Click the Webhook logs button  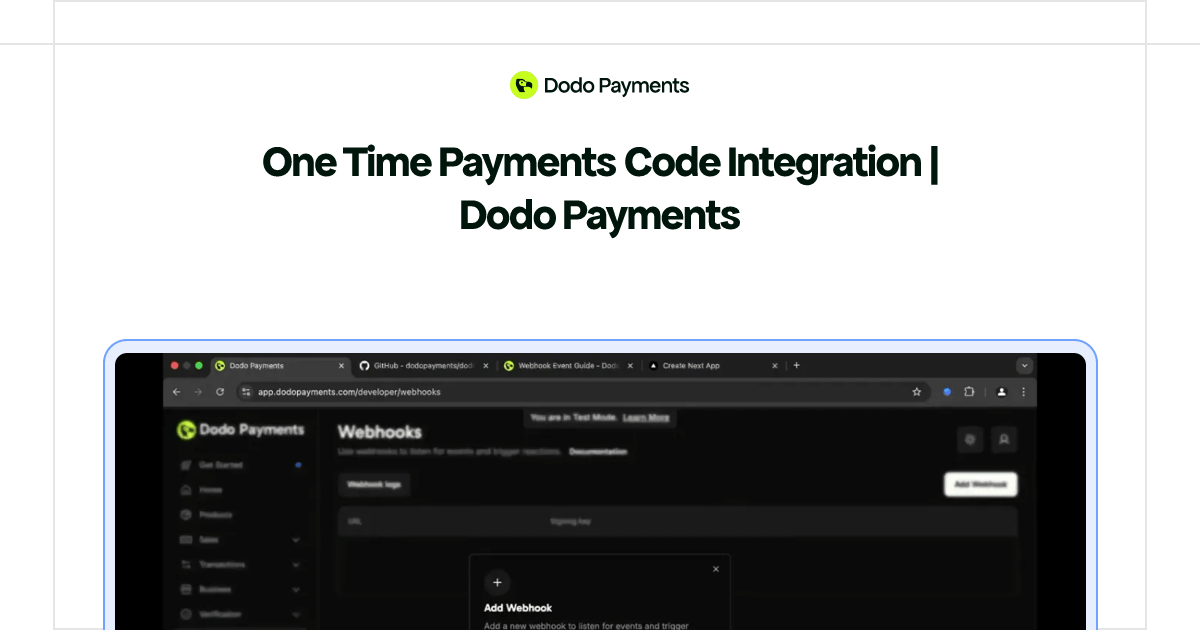click(x=374, y=484)
